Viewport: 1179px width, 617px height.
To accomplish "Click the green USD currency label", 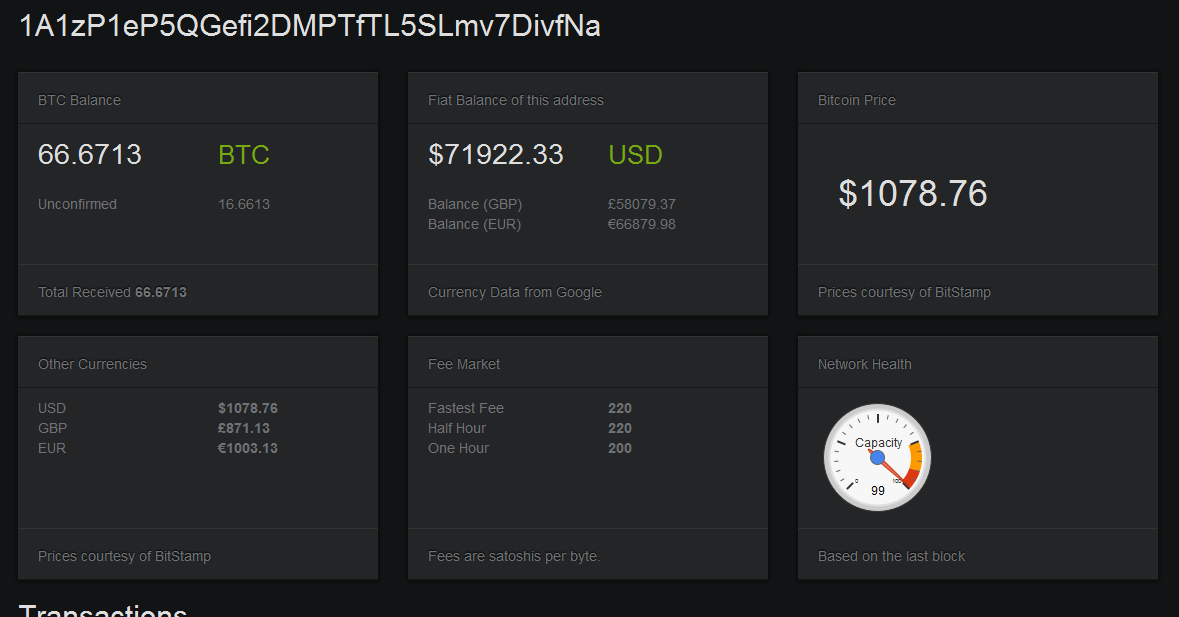I will (x=635, y=155).
